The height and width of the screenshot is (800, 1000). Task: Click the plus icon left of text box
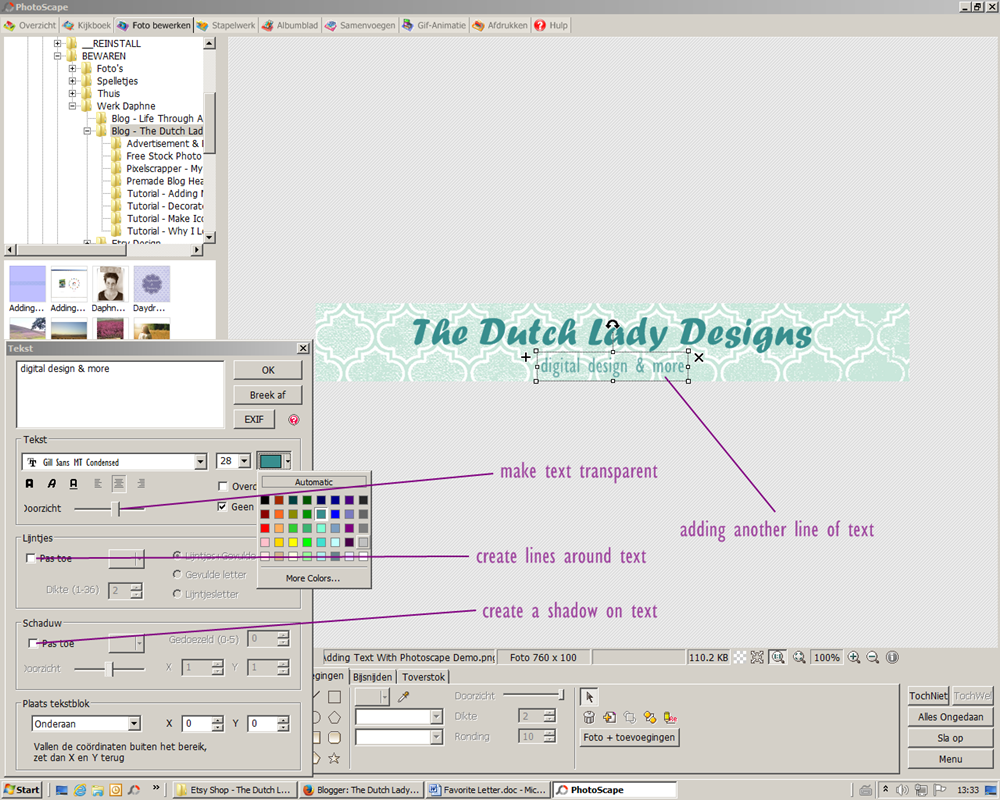[526, 357]
